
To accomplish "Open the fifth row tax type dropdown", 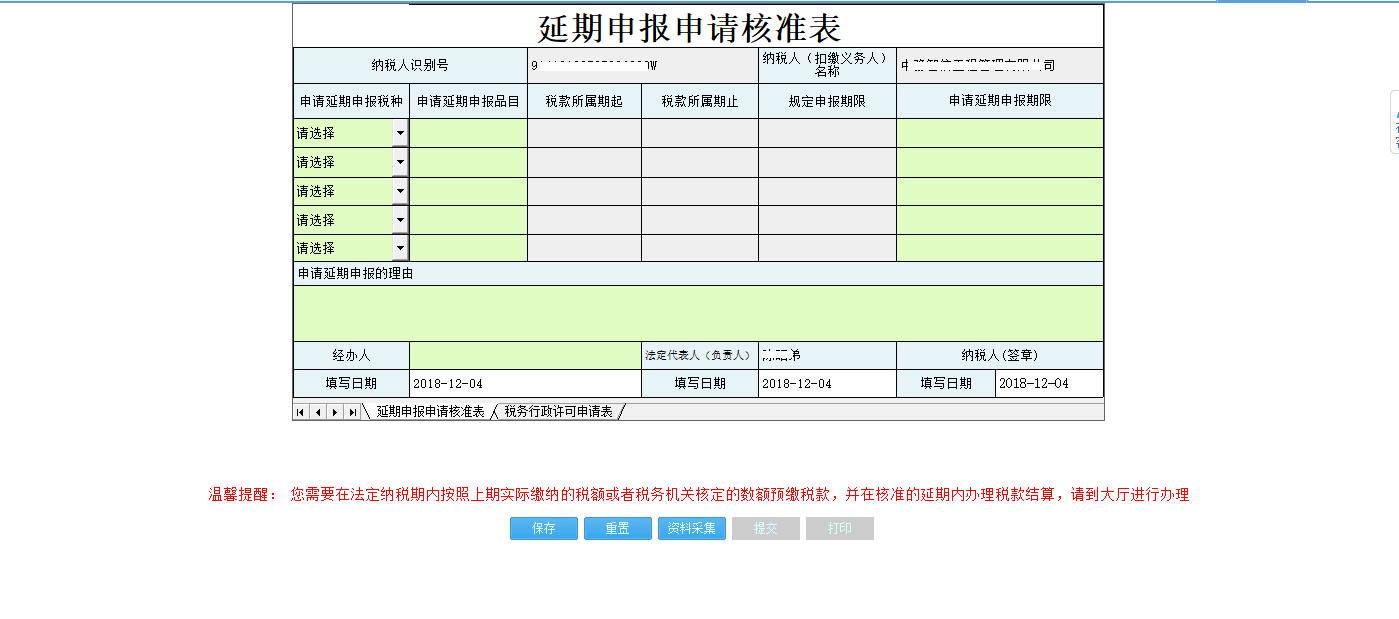I will click(398, 247).
